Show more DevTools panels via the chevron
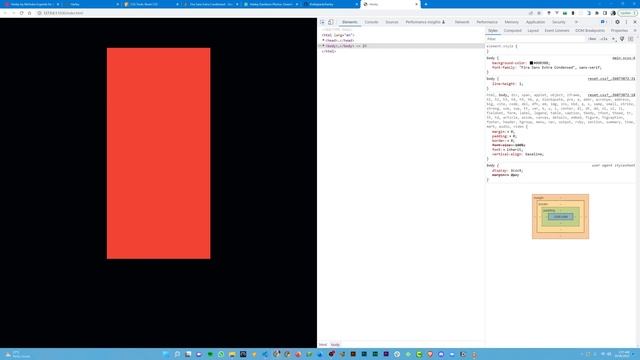 pyautogui.click(x=576, y=22)
